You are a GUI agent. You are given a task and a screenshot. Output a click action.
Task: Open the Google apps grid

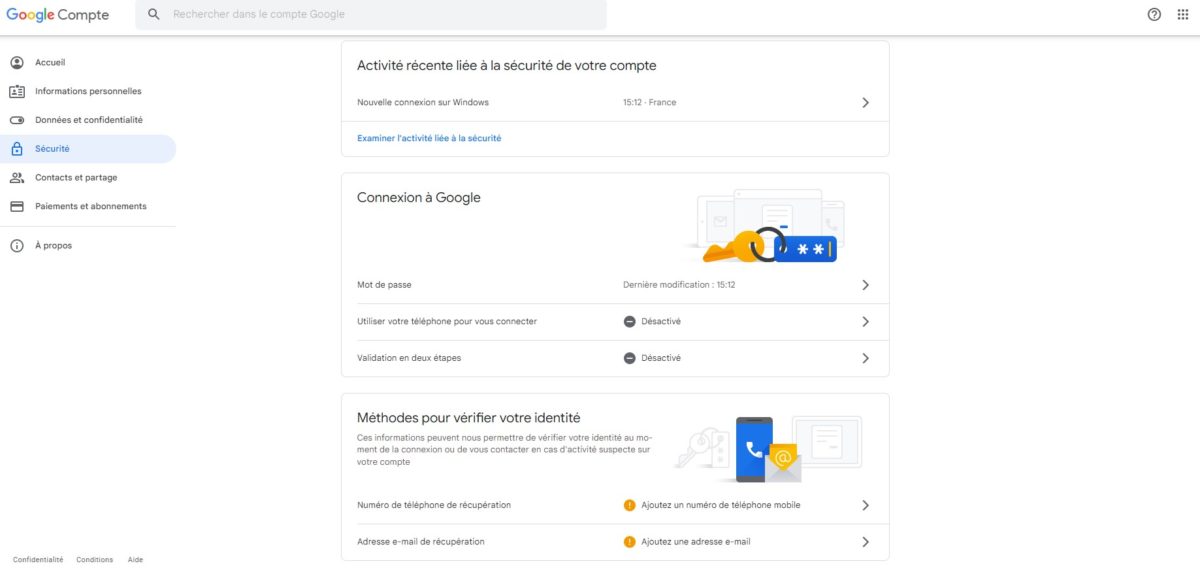[1183, 15]
